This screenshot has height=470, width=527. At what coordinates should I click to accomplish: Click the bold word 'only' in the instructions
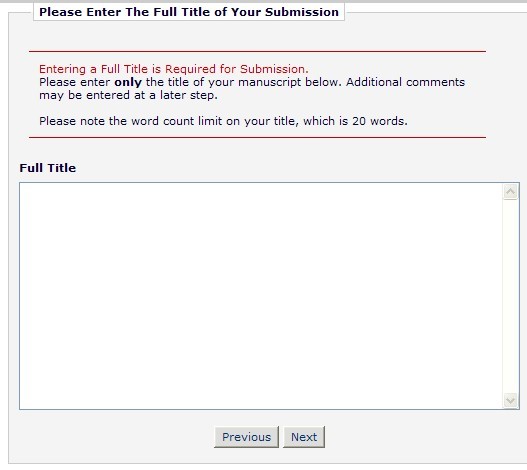tap(128, 82)
